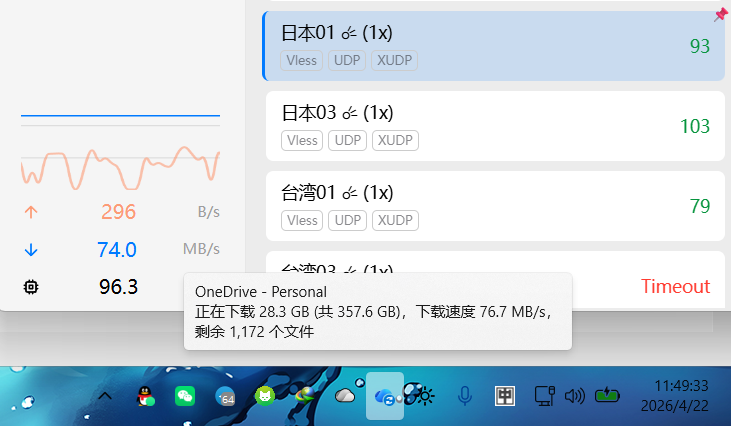Click the Vless tag under 台湾01
The height and width of the screenshot is (426, 731).
[x=302, y=220]
